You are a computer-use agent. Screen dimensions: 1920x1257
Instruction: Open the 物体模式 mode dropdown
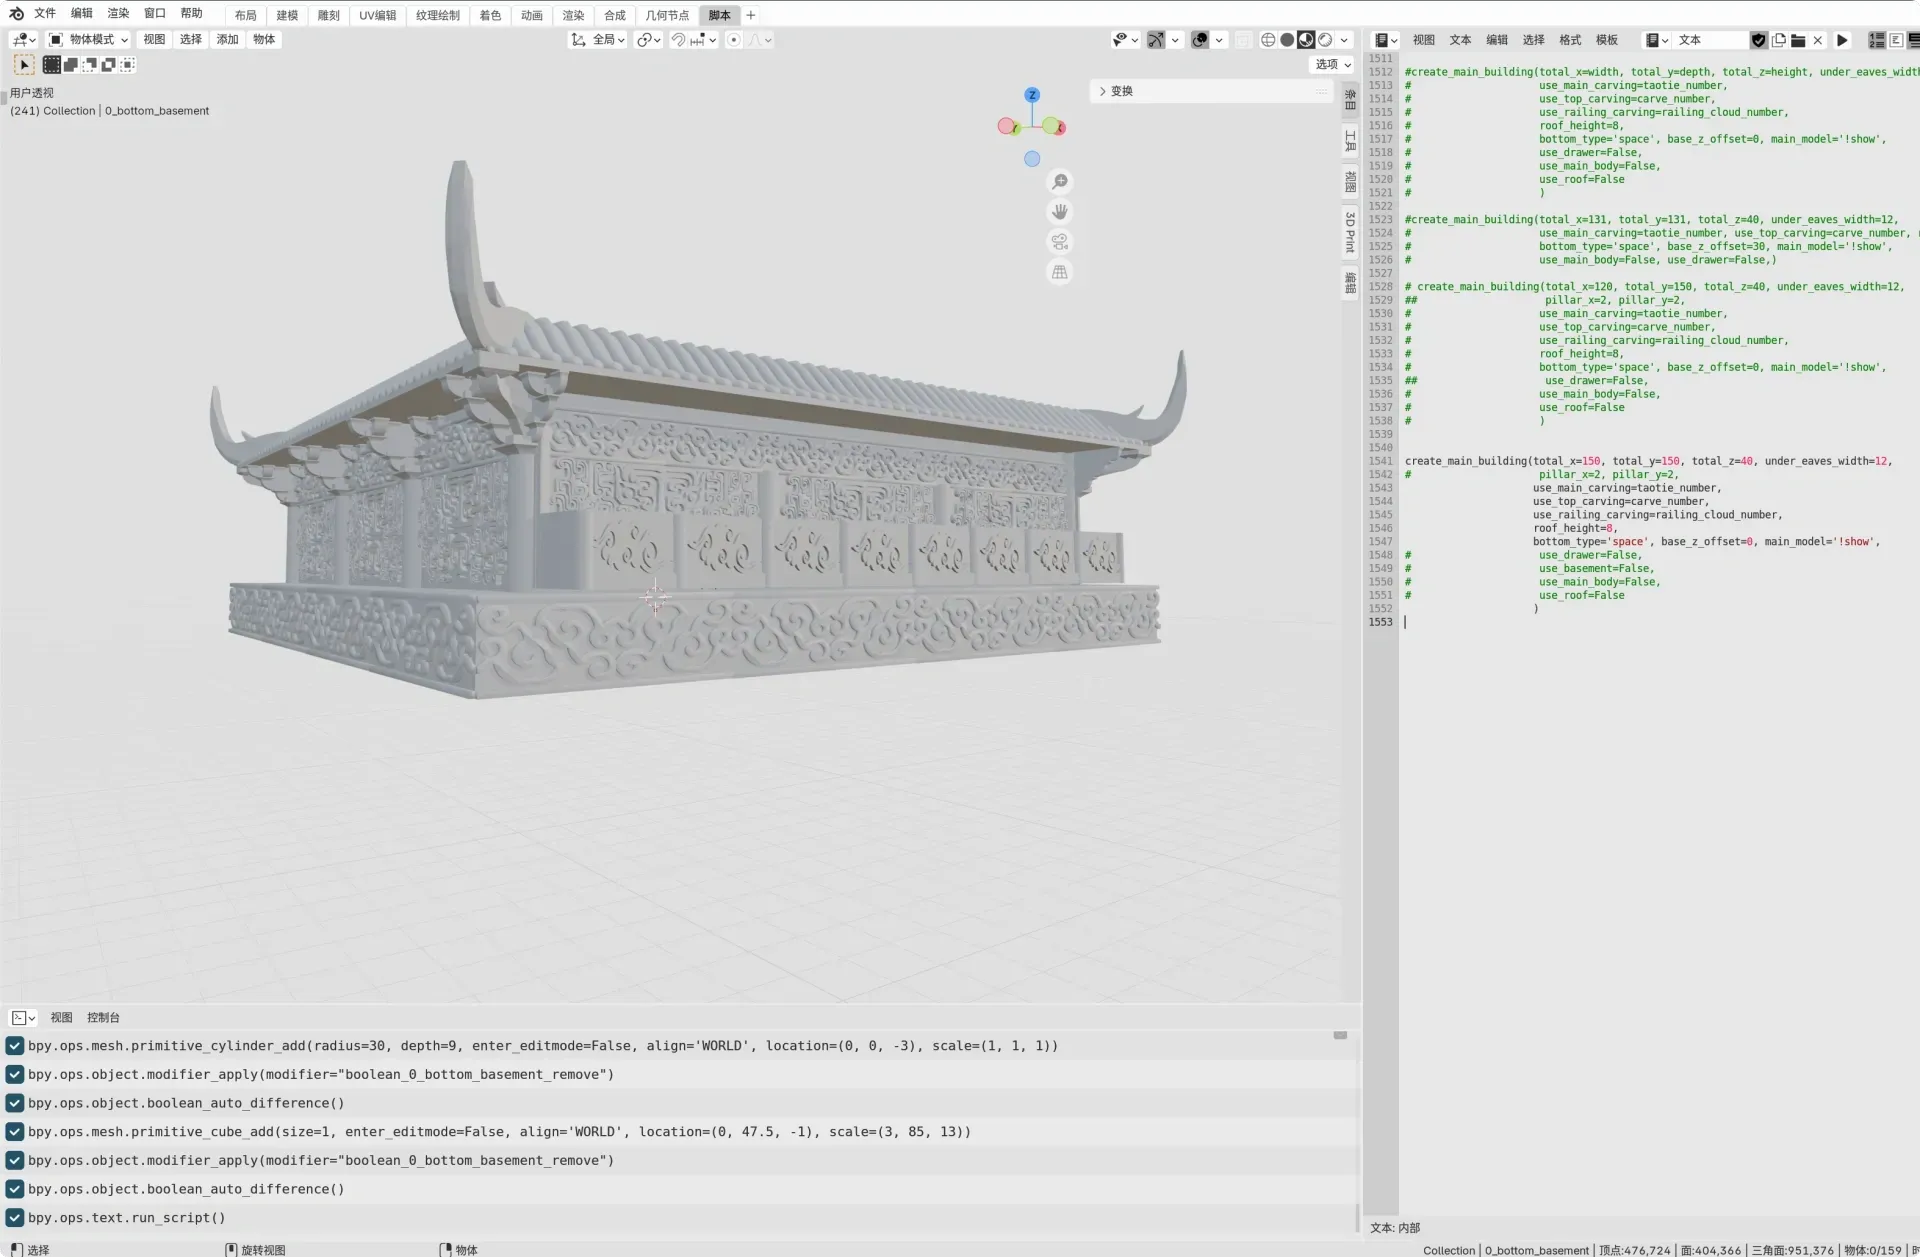tap(89, 40)
